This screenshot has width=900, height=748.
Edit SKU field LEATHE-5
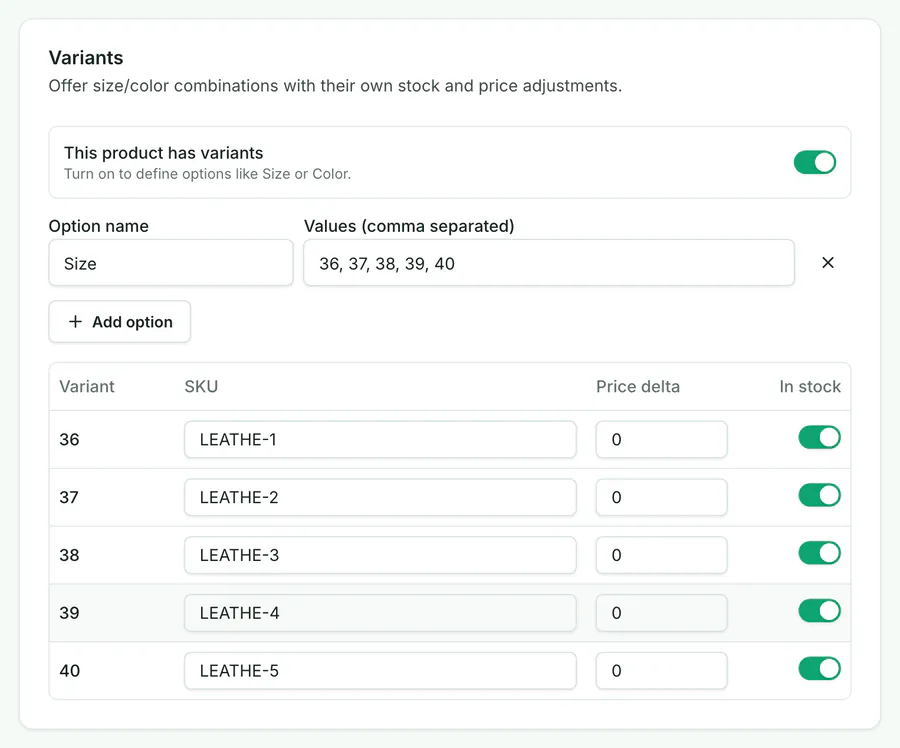tap(380, 671)
